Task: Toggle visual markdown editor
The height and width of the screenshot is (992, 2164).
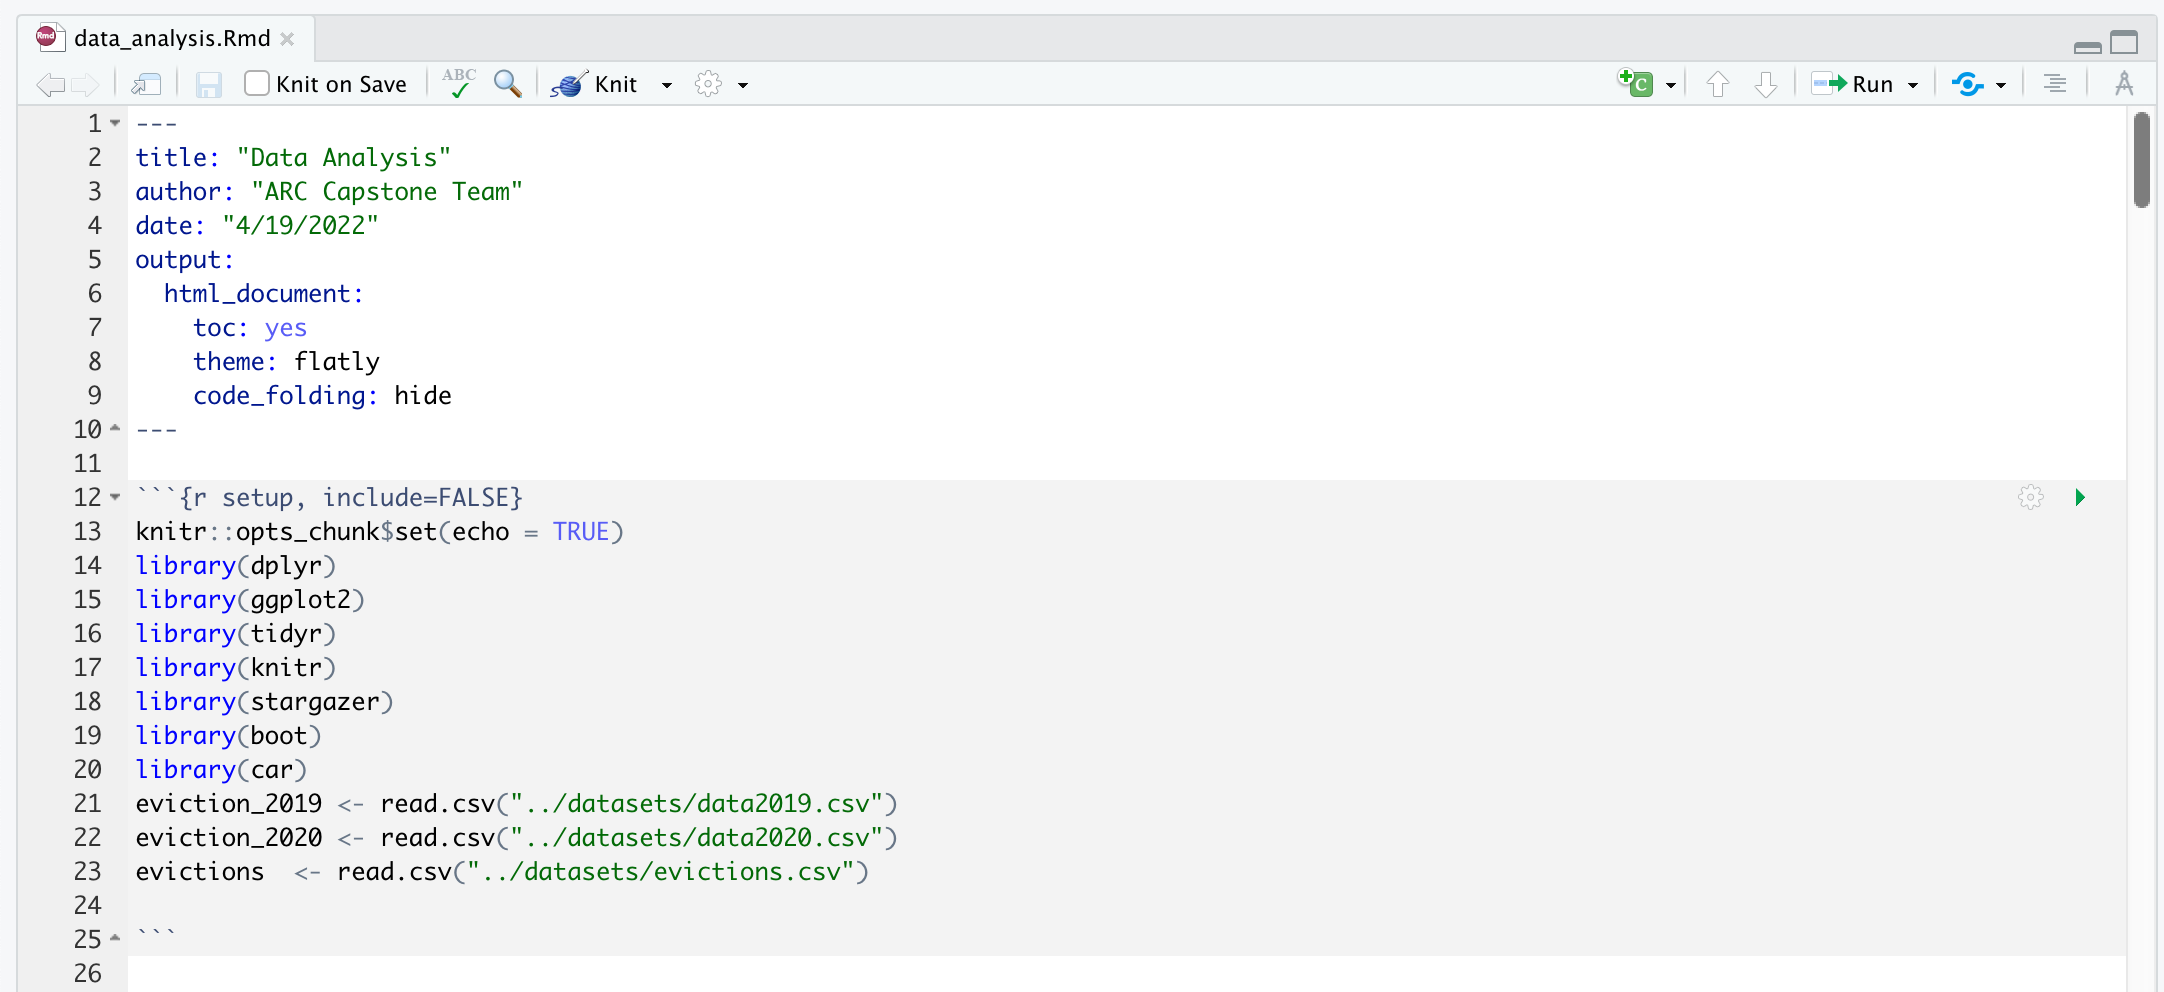Action: [x=2124, y=84]
